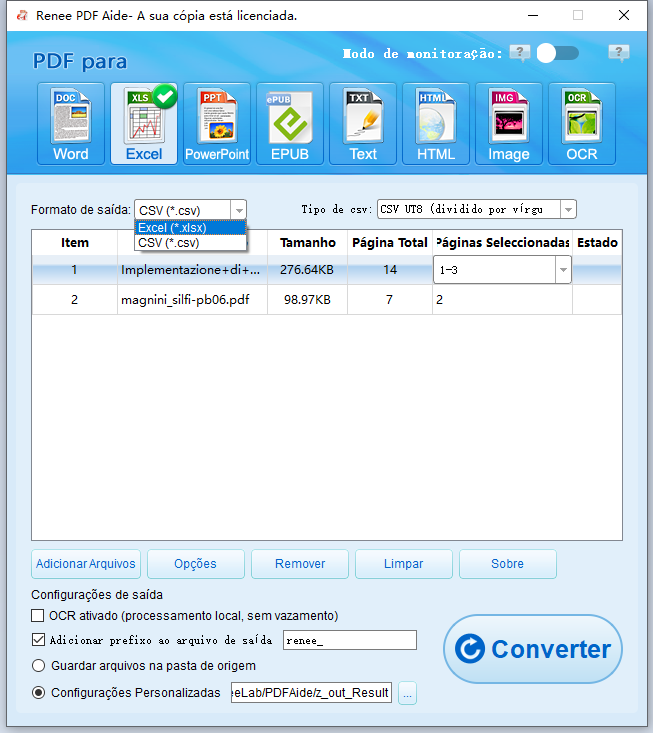The height and width of the screenshot is (733, 653).
Task: Click the renee_ prefix input field
Action: pyautogui.click(x=350, y=640)
